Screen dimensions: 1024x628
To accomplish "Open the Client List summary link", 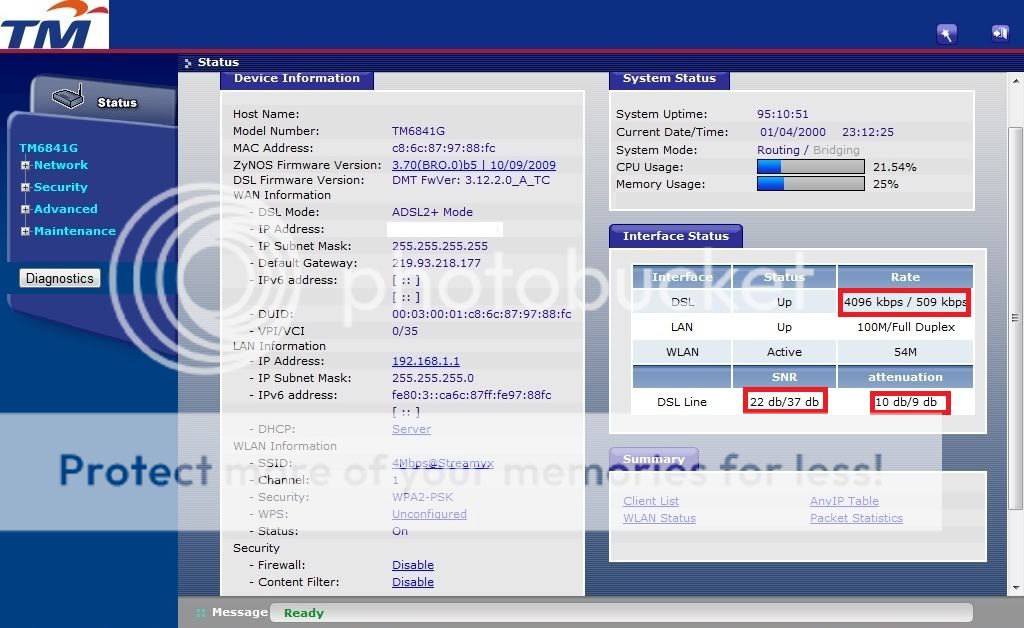I will tap(650, 501).
